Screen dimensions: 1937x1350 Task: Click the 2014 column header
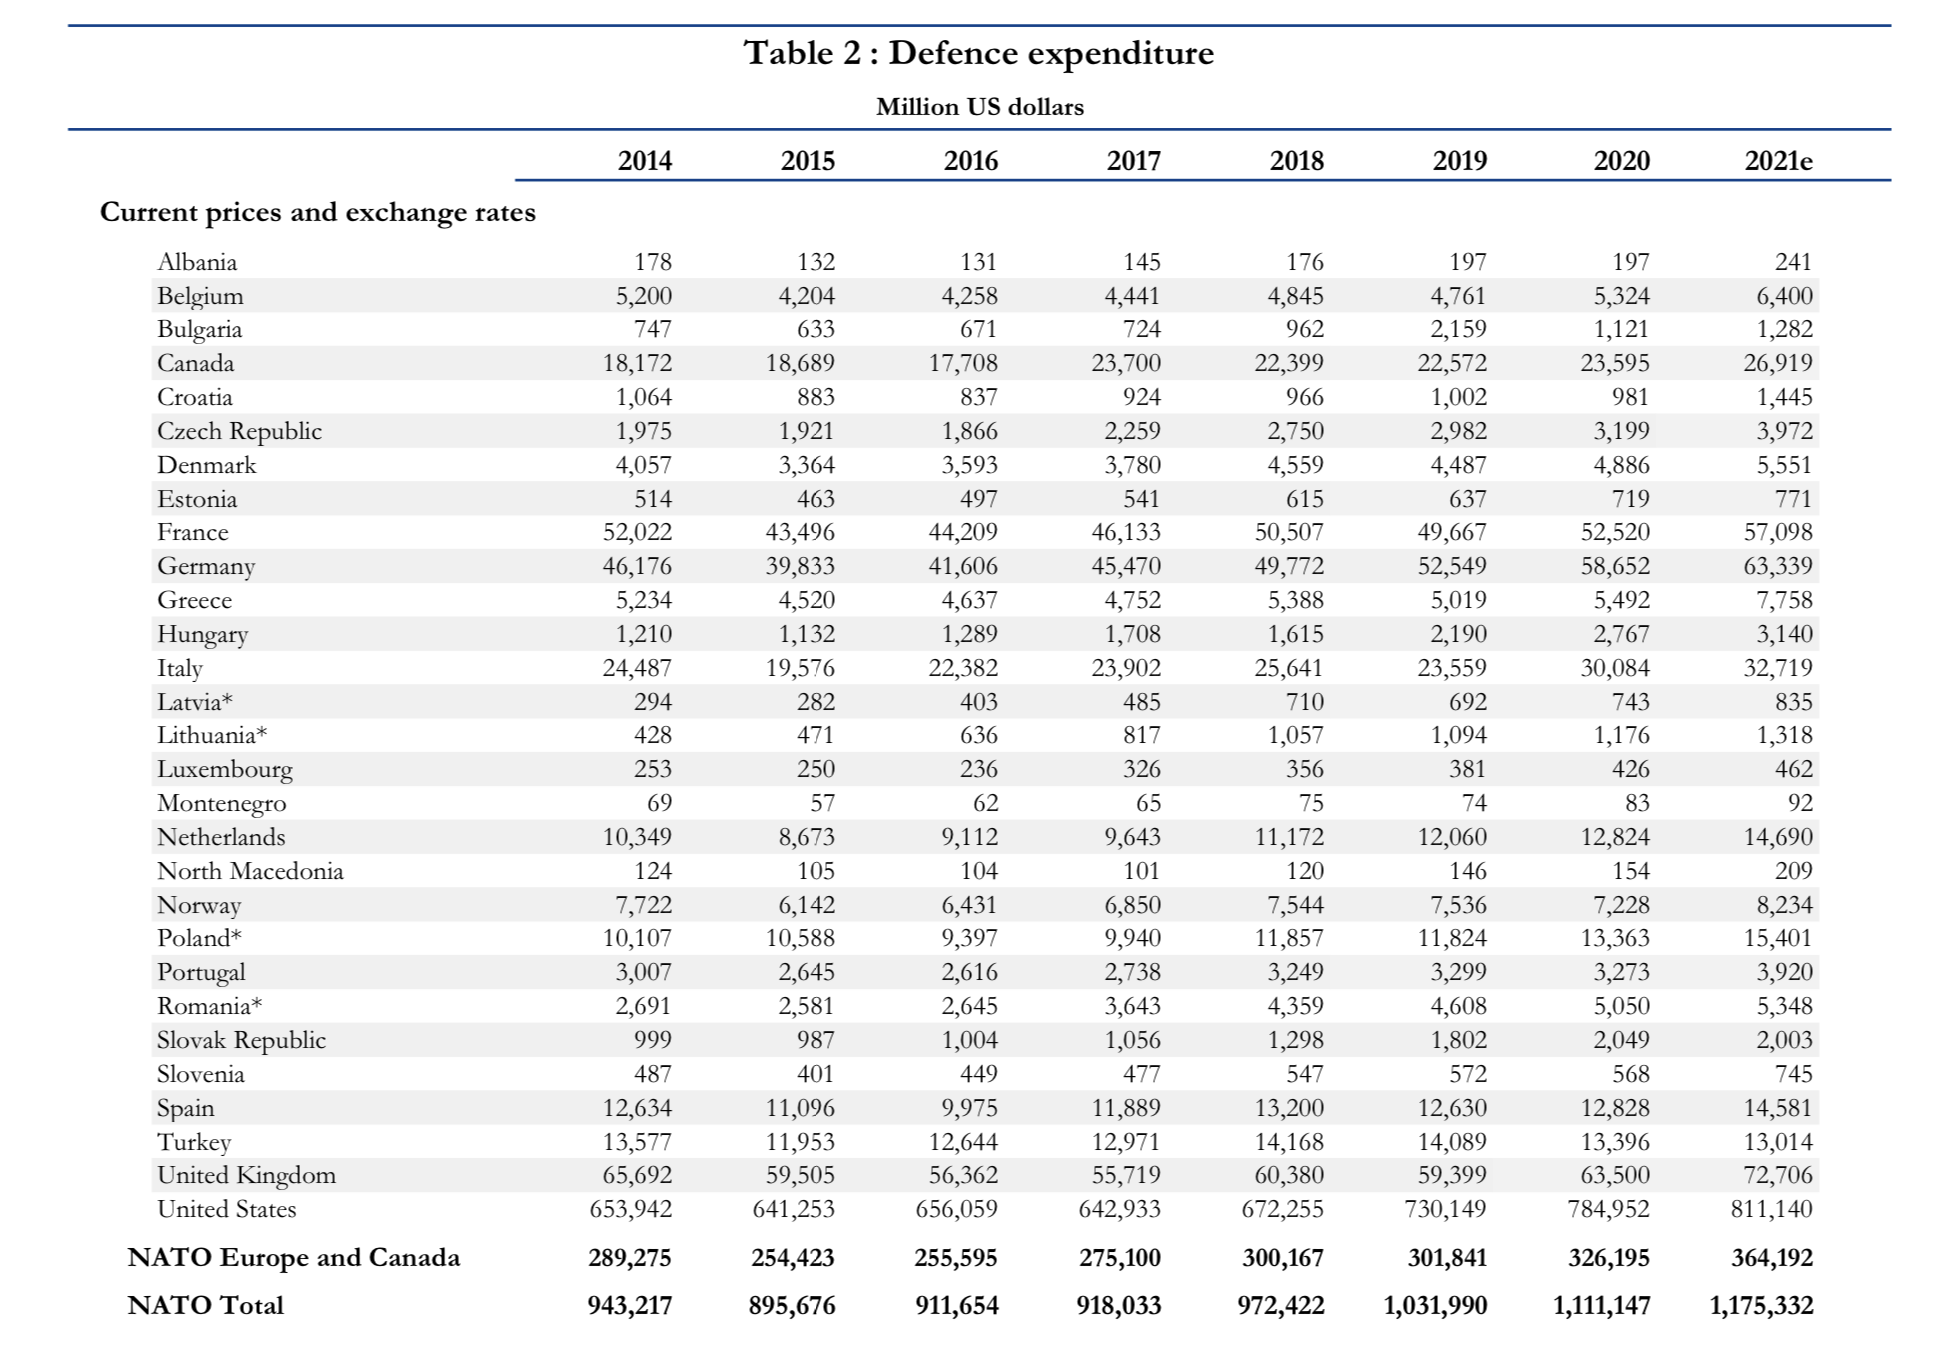[645, 161]
